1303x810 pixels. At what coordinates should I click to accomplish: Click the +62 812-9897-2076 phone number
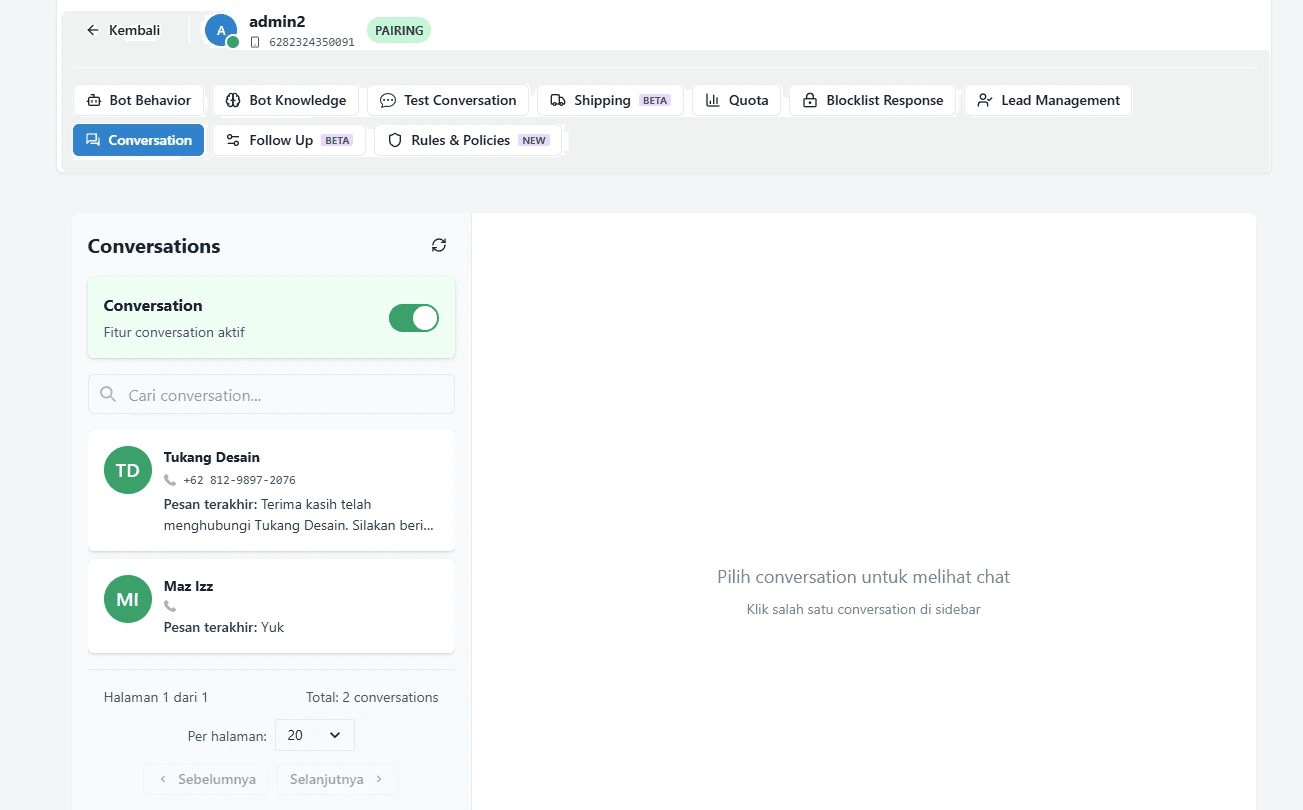239,480
